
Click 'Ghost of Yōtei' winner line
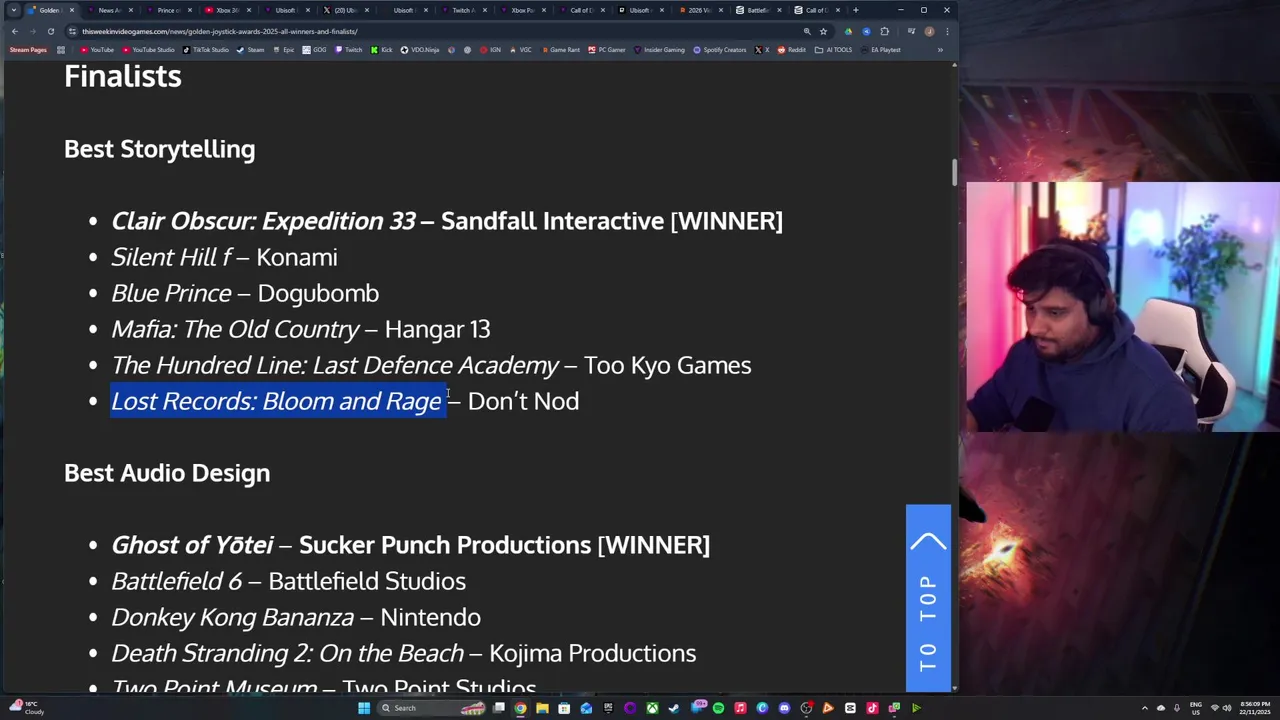pyautogui.click(x=410, y=545)
